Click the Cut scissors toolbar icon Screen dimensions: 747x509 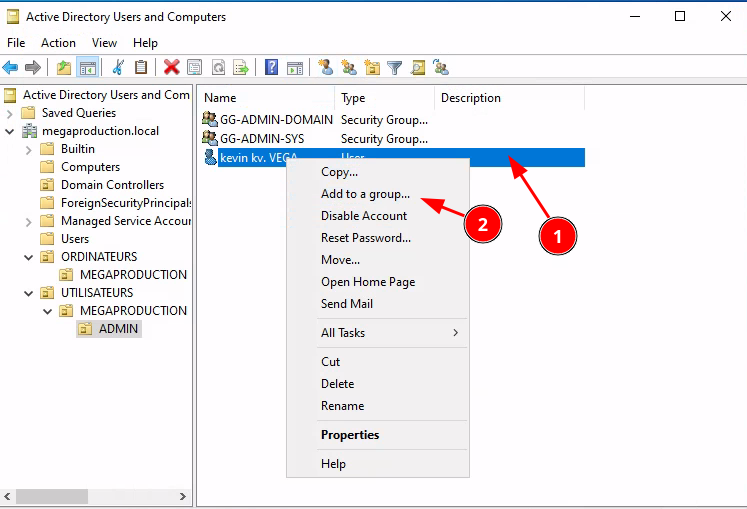(118, 68)
